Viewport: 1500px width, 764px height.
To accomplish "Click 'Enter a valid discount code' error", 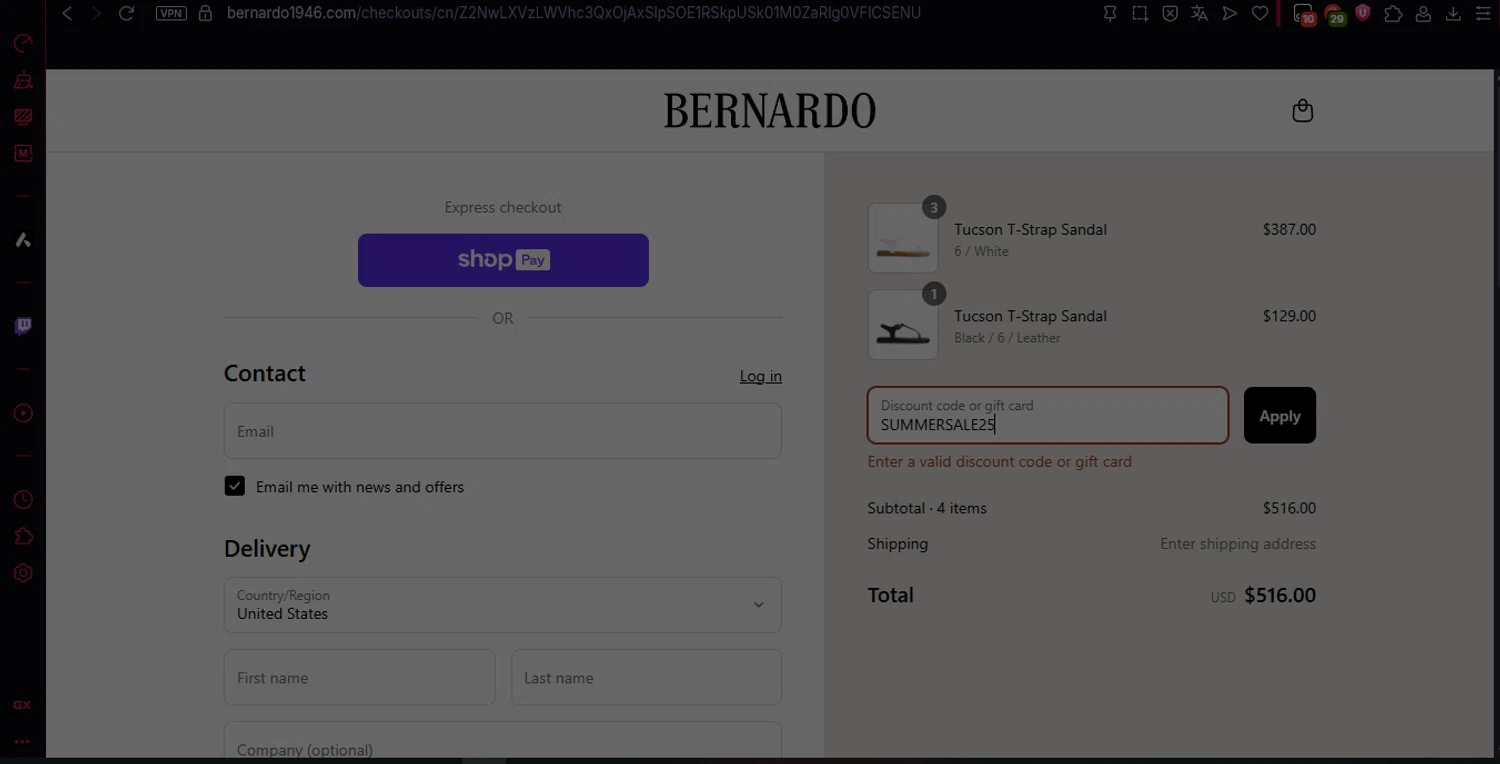I will click(x=1000, y=461).
